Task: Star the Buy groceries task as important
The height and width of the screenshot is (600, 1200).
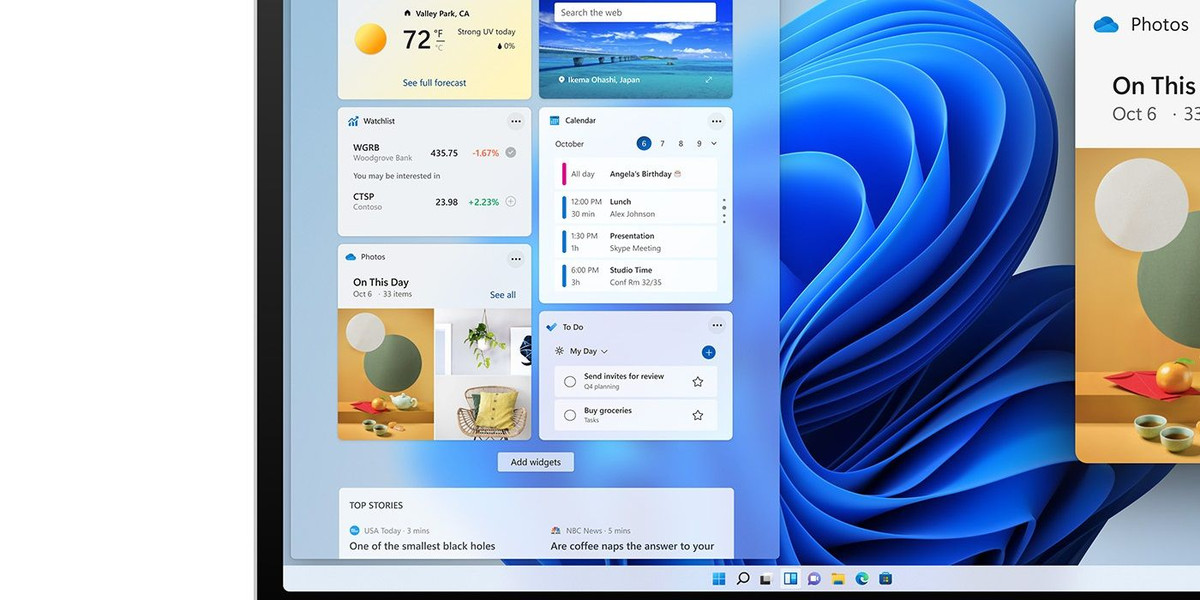Action: pyautogui.click(x=697, y=413)
